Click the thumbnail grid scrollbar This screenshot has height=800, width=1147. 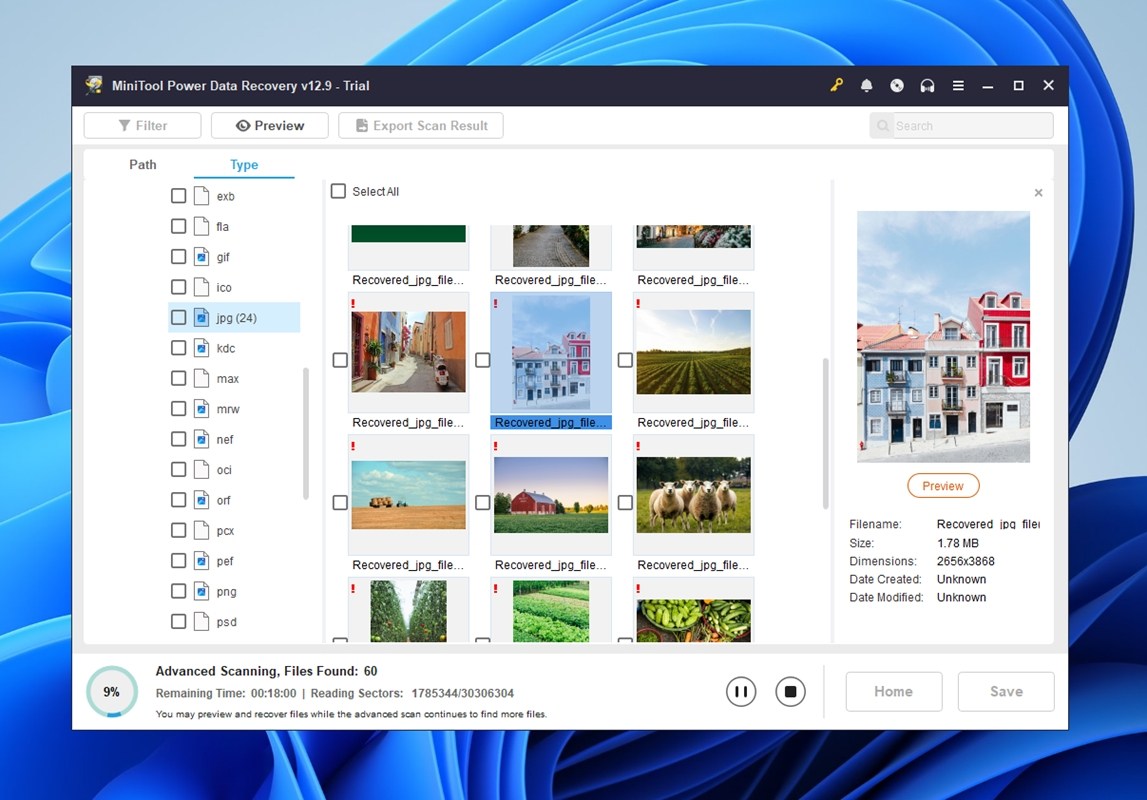pos(826,433)
